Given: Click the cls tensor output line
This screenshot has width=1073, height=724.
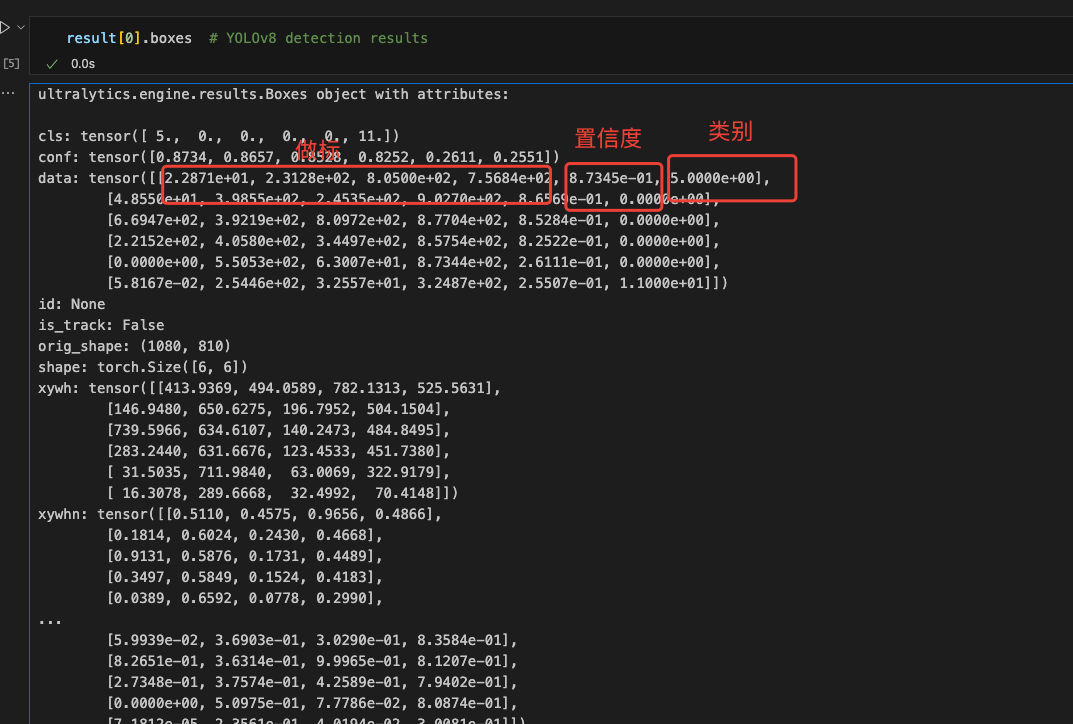Looking at the screenshot, I should point(218,136).
